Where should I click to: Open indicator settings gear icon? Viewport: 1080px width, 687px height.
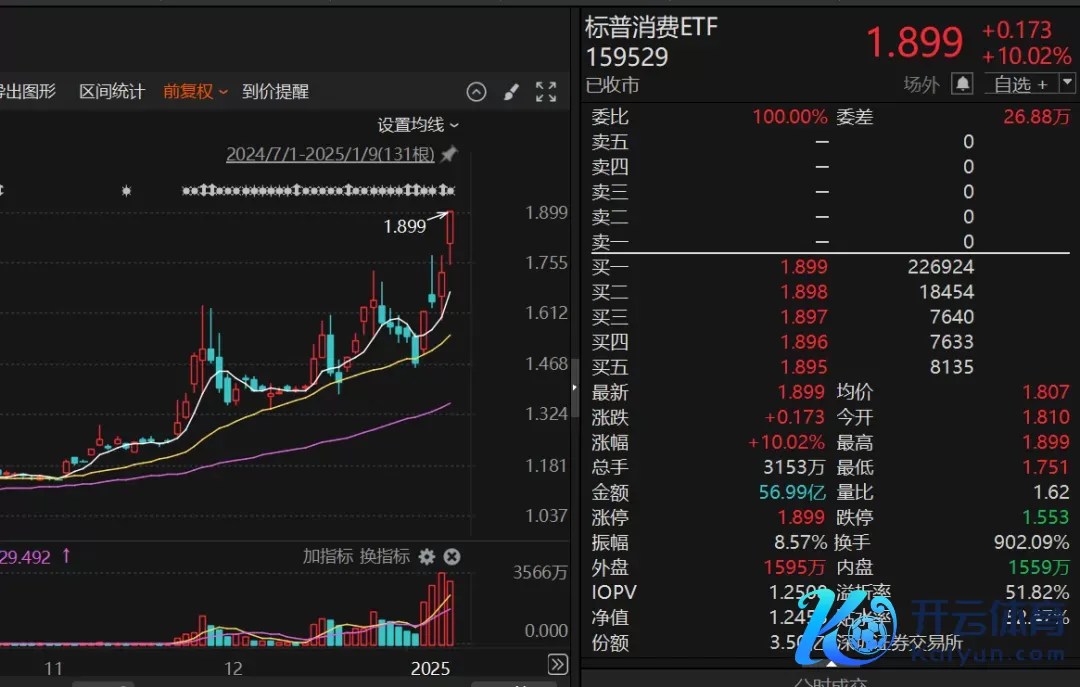point(427,557)
